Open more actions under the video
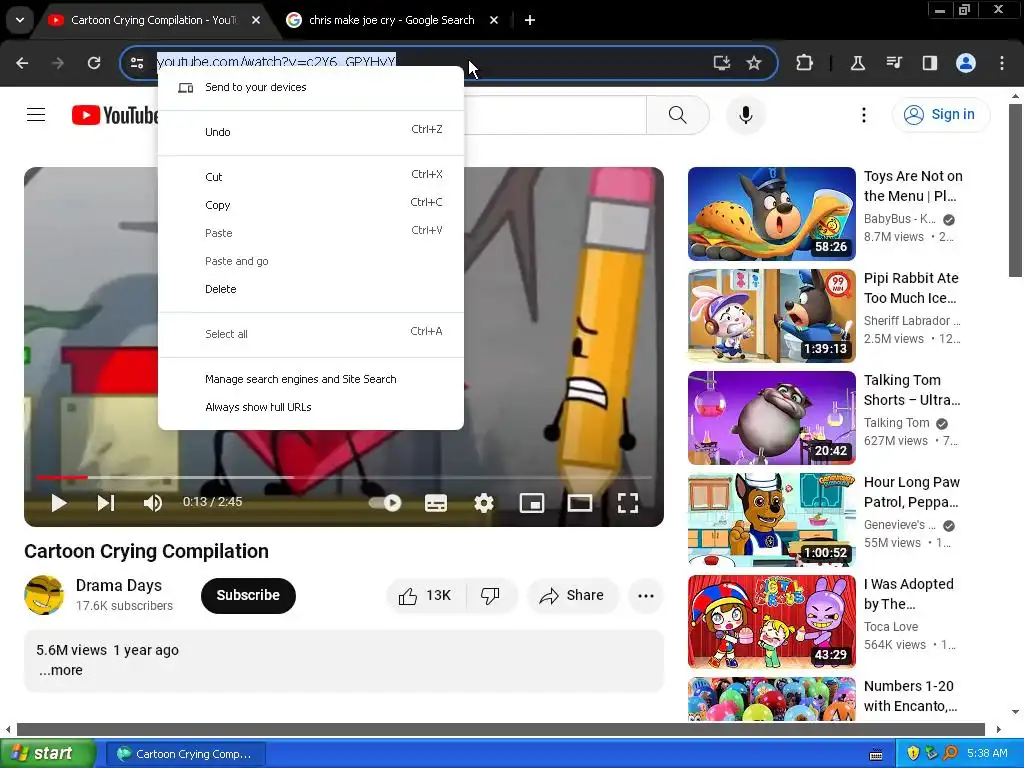Screen dimensions: 1024x768 point(646,596)
